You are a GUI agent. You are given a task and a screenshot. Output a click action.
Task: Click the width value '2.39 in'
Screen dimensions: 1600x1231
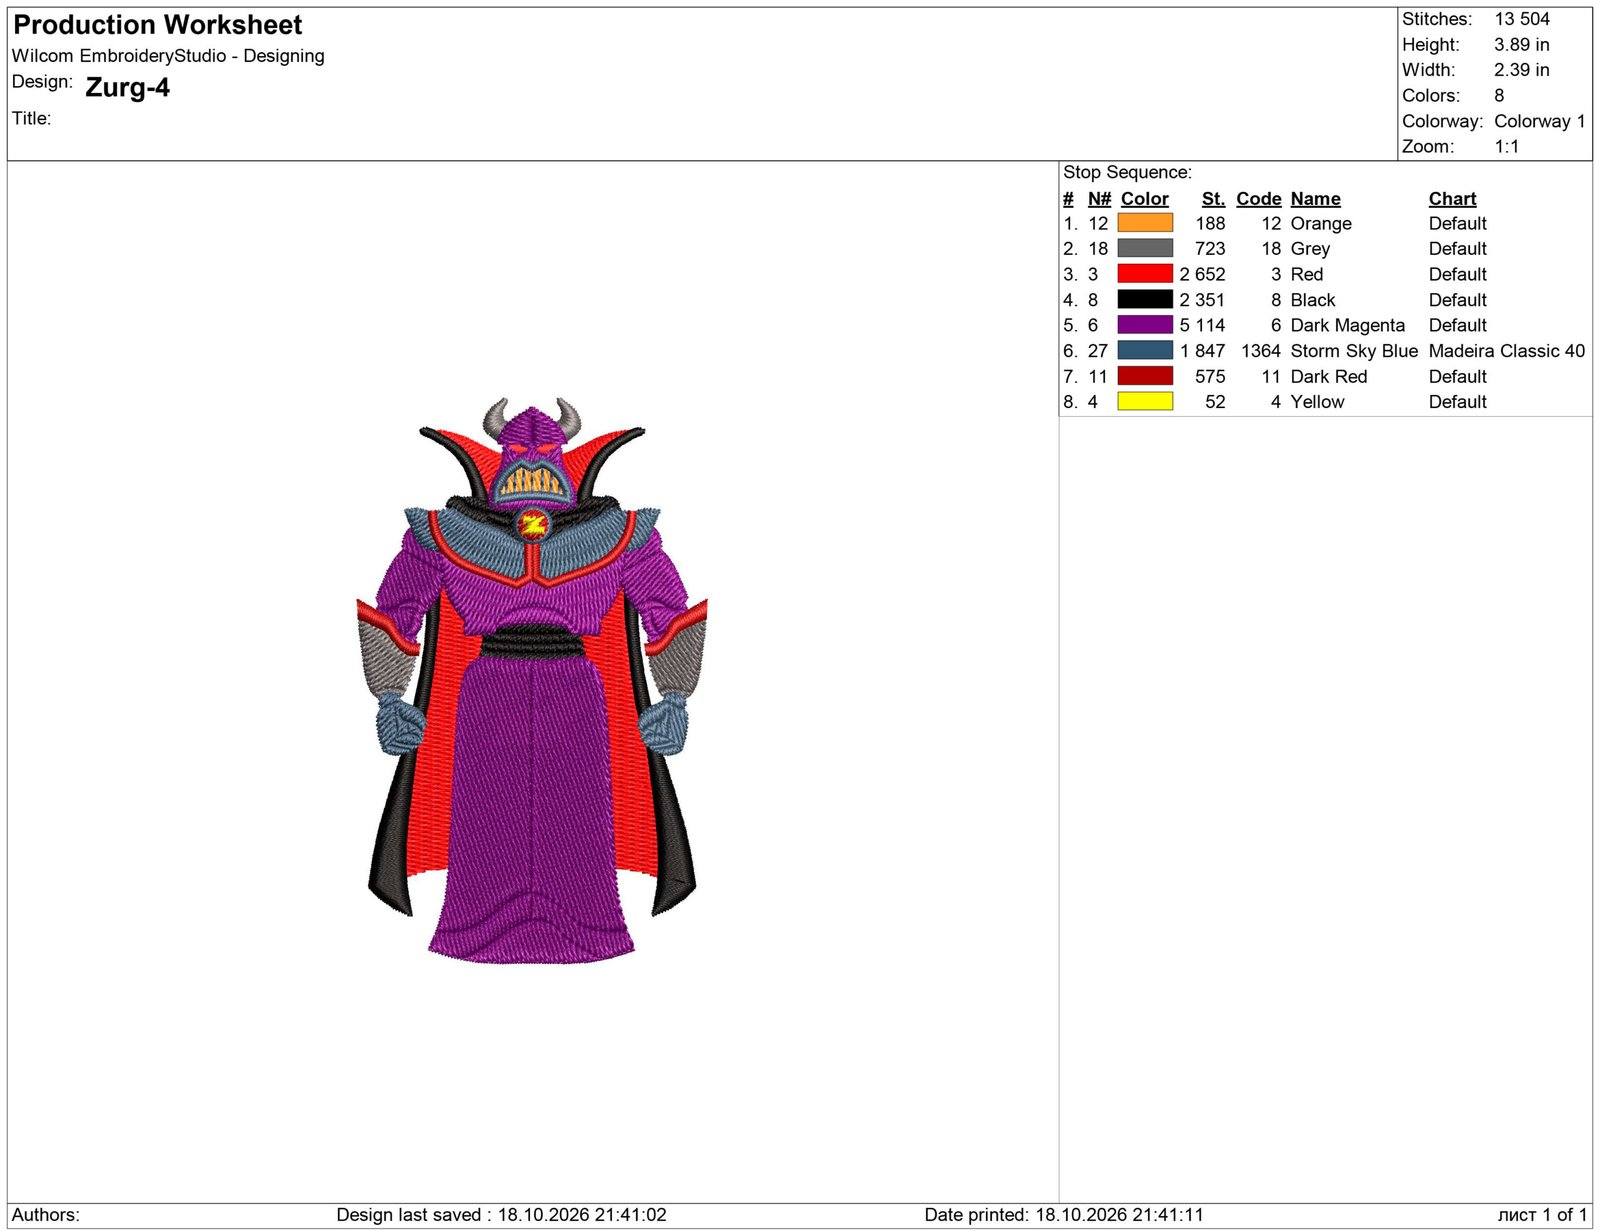click(1522, 70)
